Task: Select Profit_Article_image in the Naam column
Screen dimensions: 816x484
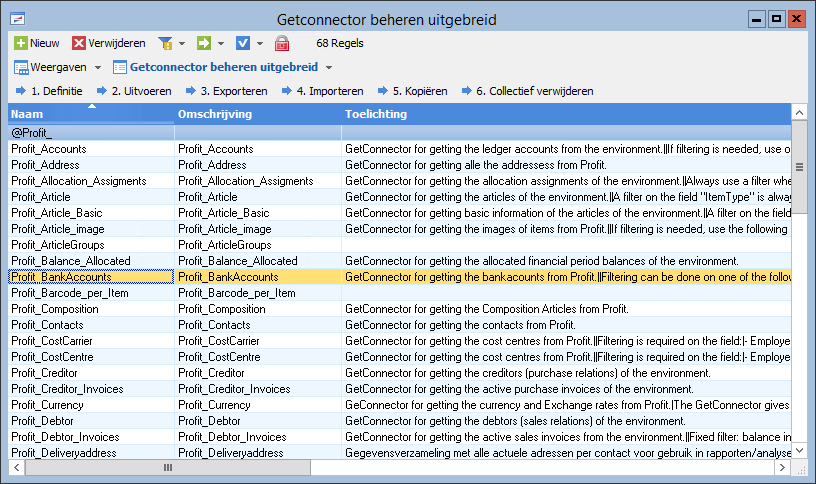Action: (58, 229)
